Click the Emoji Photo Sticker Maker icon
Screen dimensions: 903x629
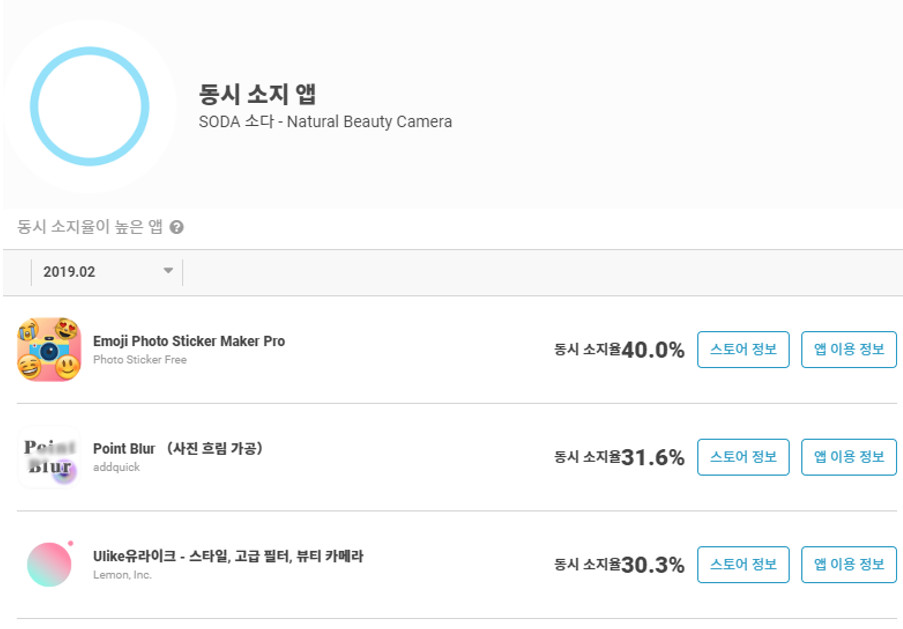[x=49, y=349]
